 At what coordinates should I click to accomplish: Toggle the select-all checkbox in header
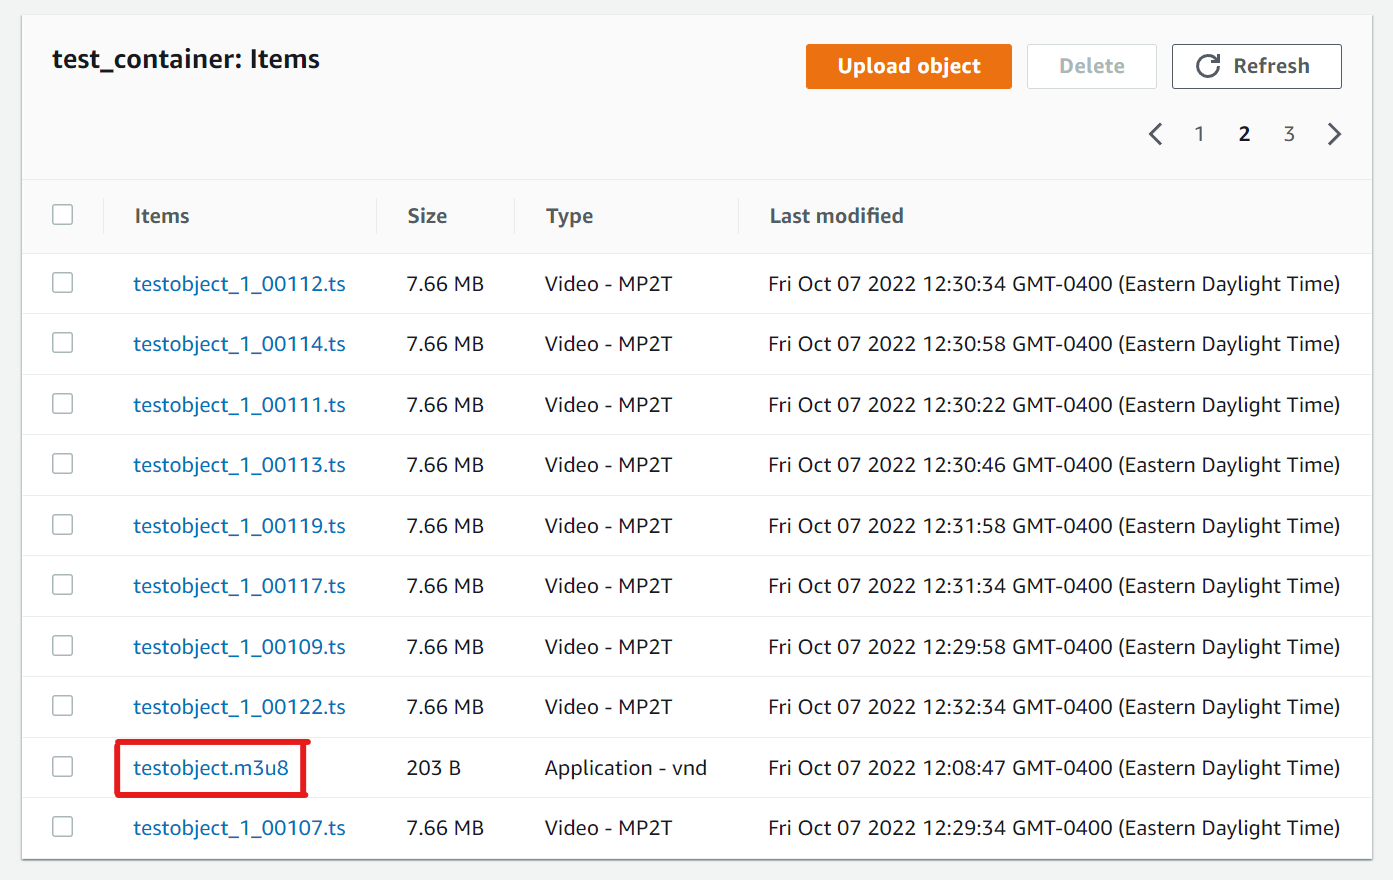pyautogui.click(x=63, y=215)
